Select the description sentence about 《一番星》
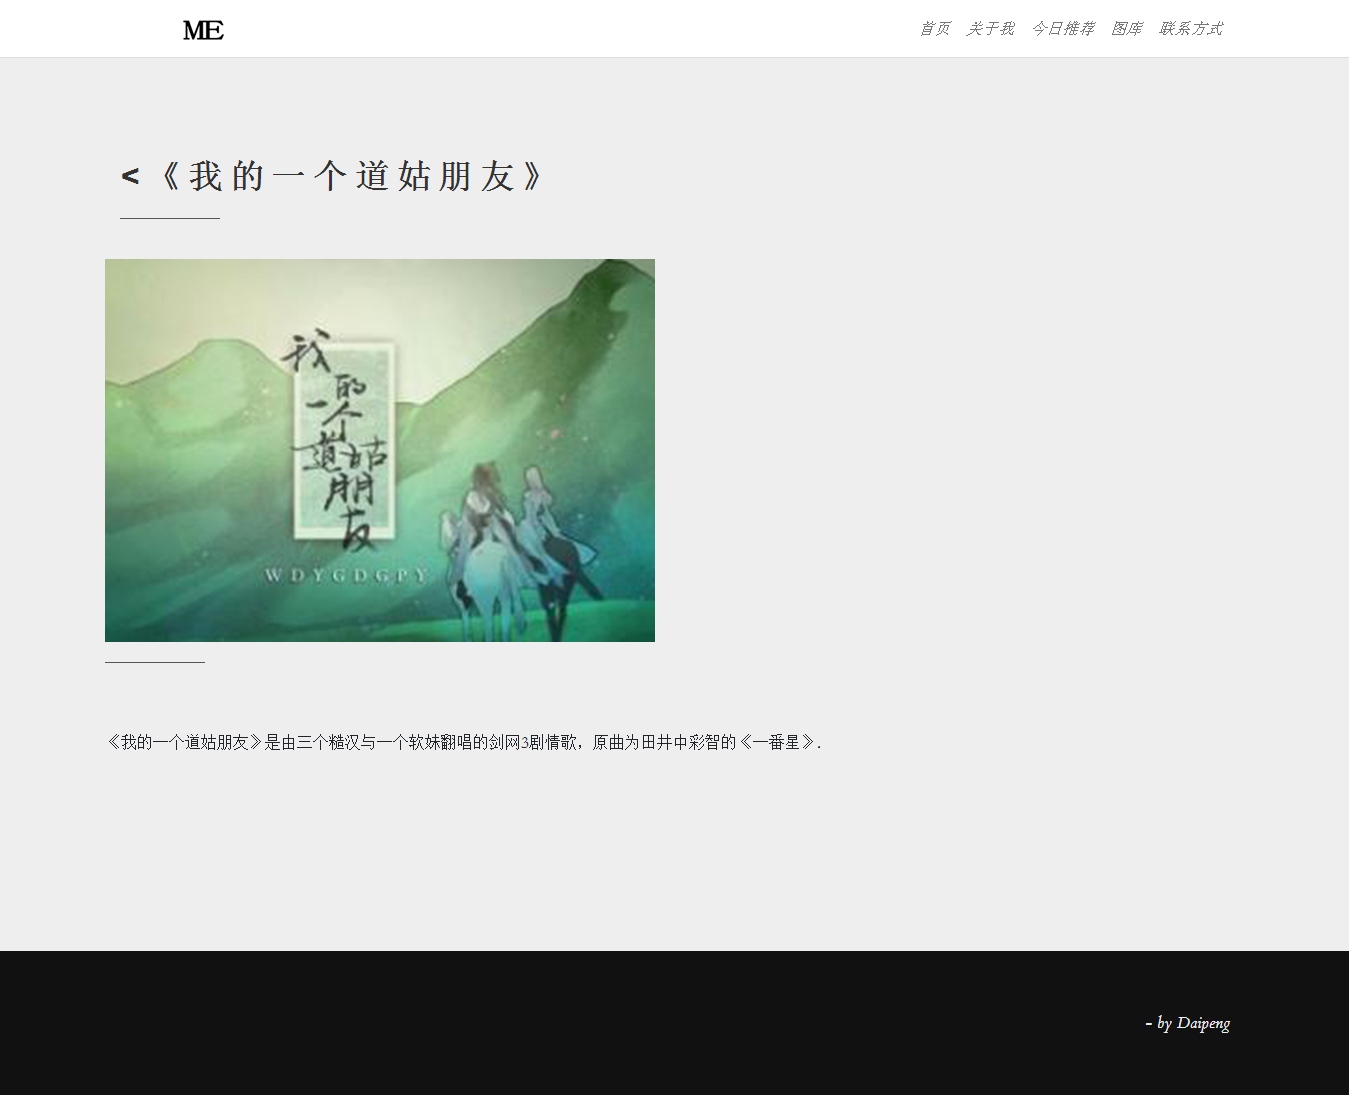 pyautogui.click(x=463, y=742)
